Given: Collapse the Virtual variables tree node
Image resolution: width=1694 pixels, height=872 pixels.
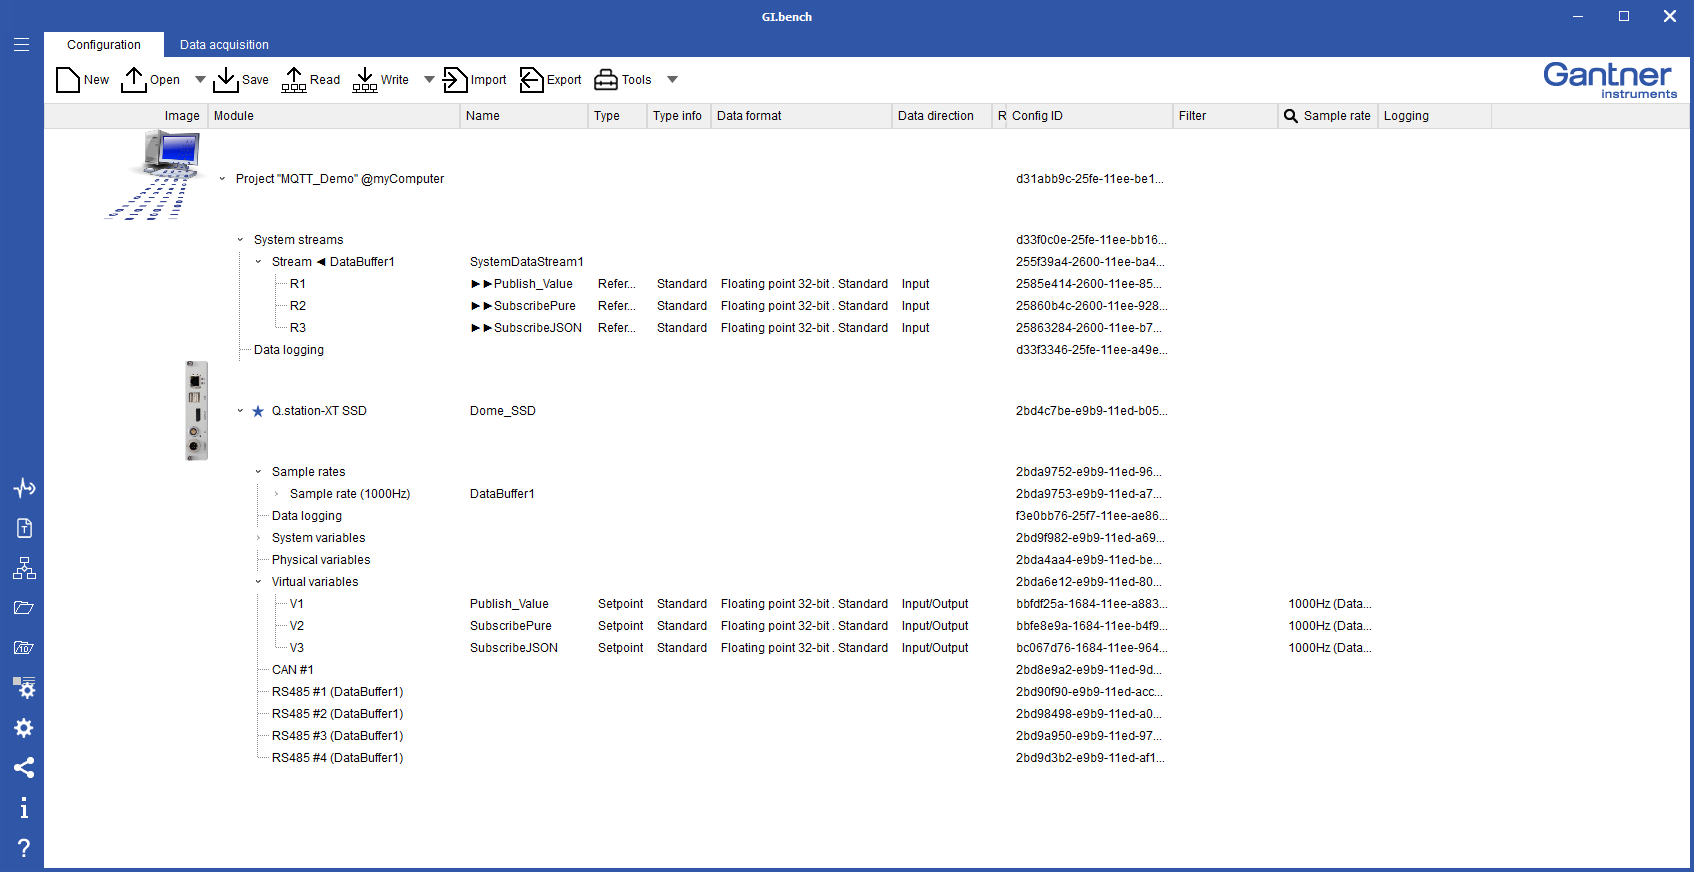Looking at the screenshot, I should (x=258, y=582).
